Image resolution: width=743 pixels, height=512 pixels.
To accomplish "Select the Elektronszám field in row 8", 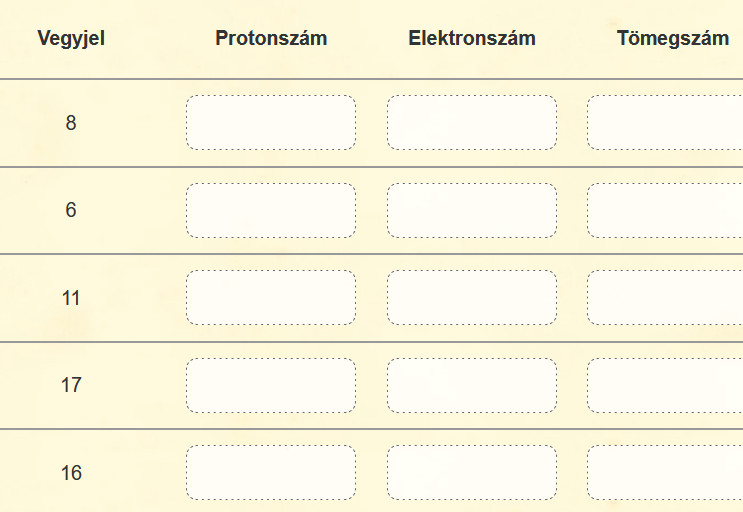I will click(x=472, y=123).
